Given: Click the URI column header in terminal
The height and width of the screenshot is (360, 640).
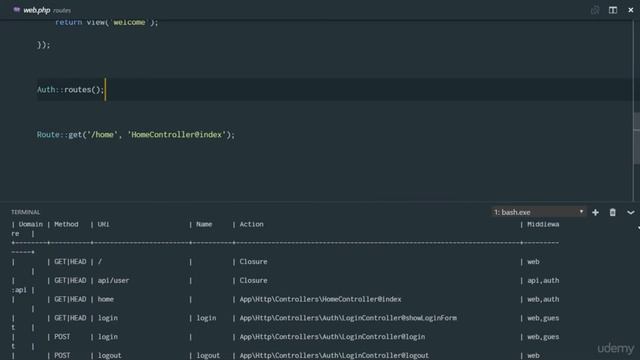Looking at the screenshot, I should (x=103, y=224).
